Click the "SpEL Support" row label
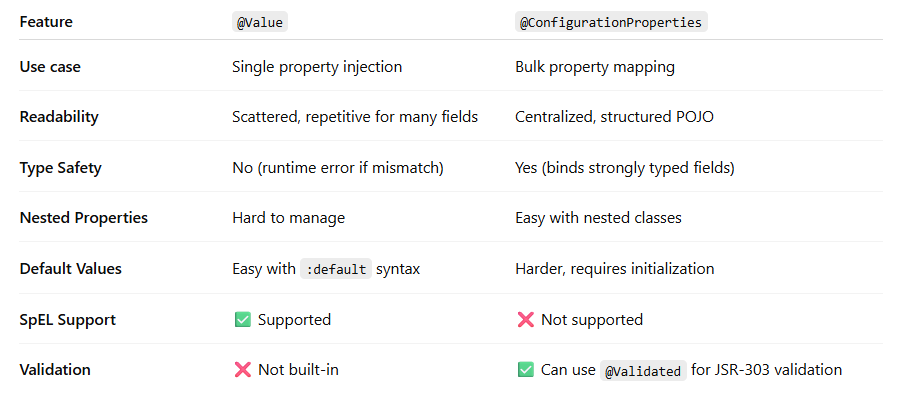 coord(67,320)
